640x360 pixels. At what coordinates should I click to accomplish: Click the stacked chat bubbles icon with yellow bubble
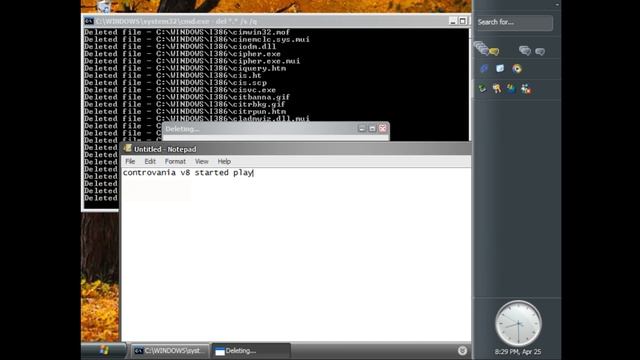486,49
